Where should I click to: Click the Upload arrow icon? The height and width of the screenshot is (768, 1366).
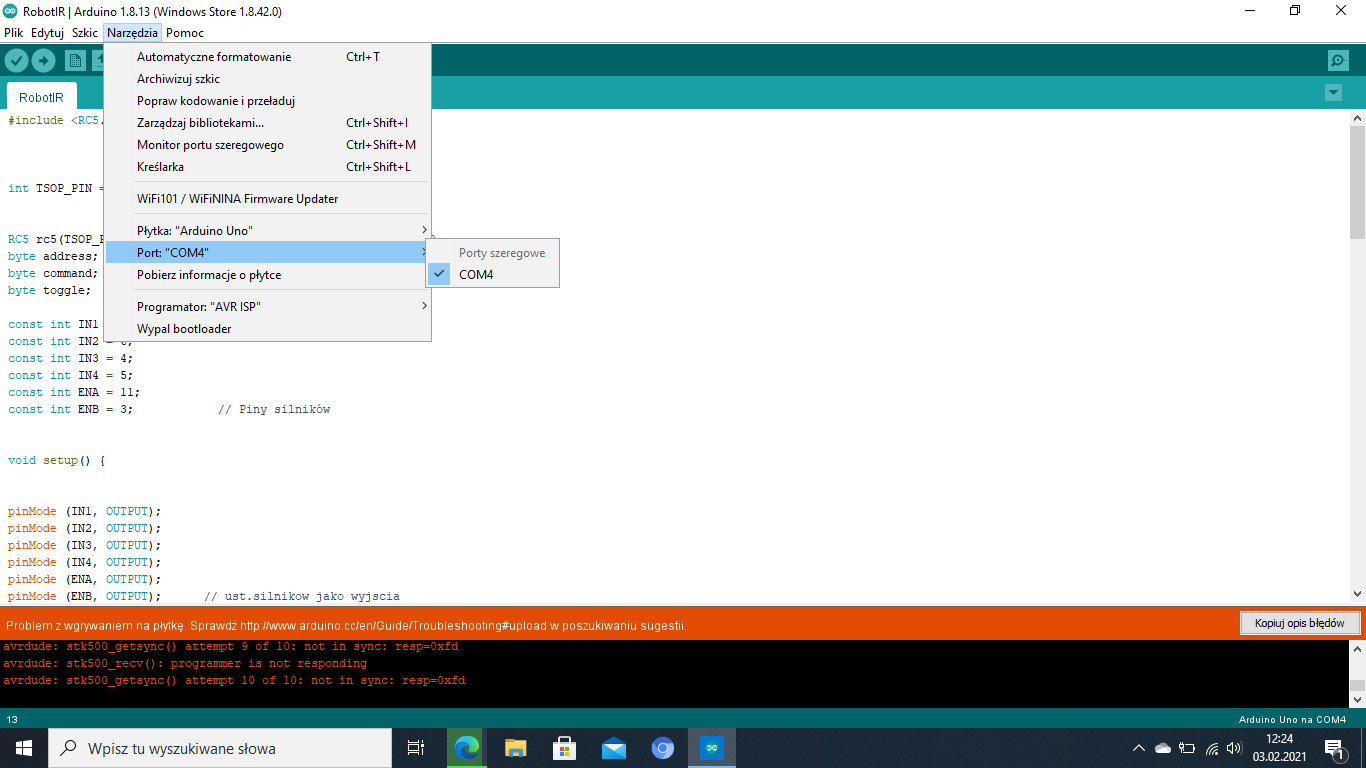(43, 61)
